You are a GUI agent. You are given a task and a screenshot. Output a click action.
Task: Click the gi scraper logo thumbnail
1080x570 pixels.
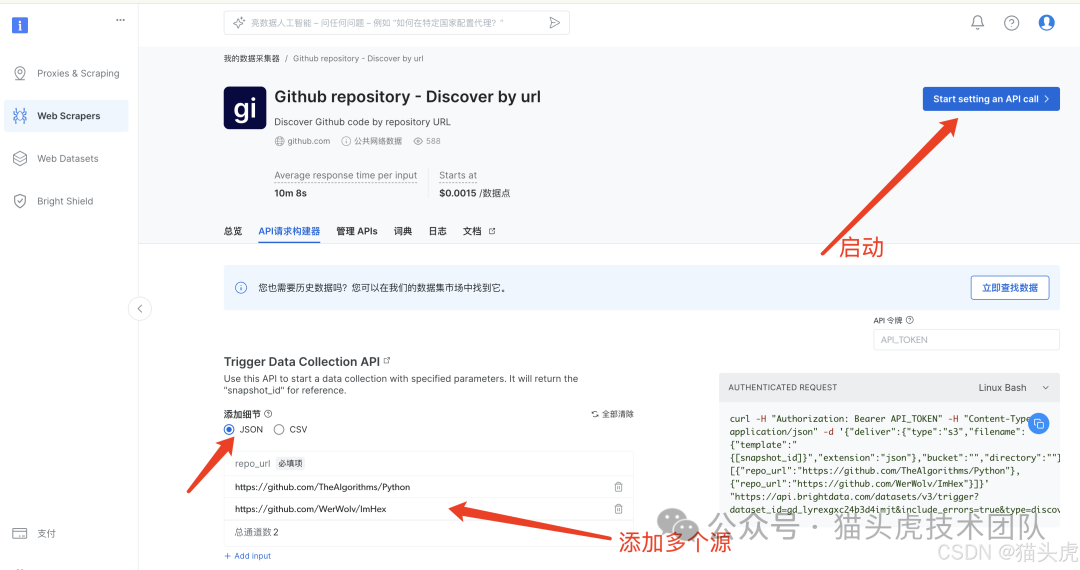pos(245,108)
